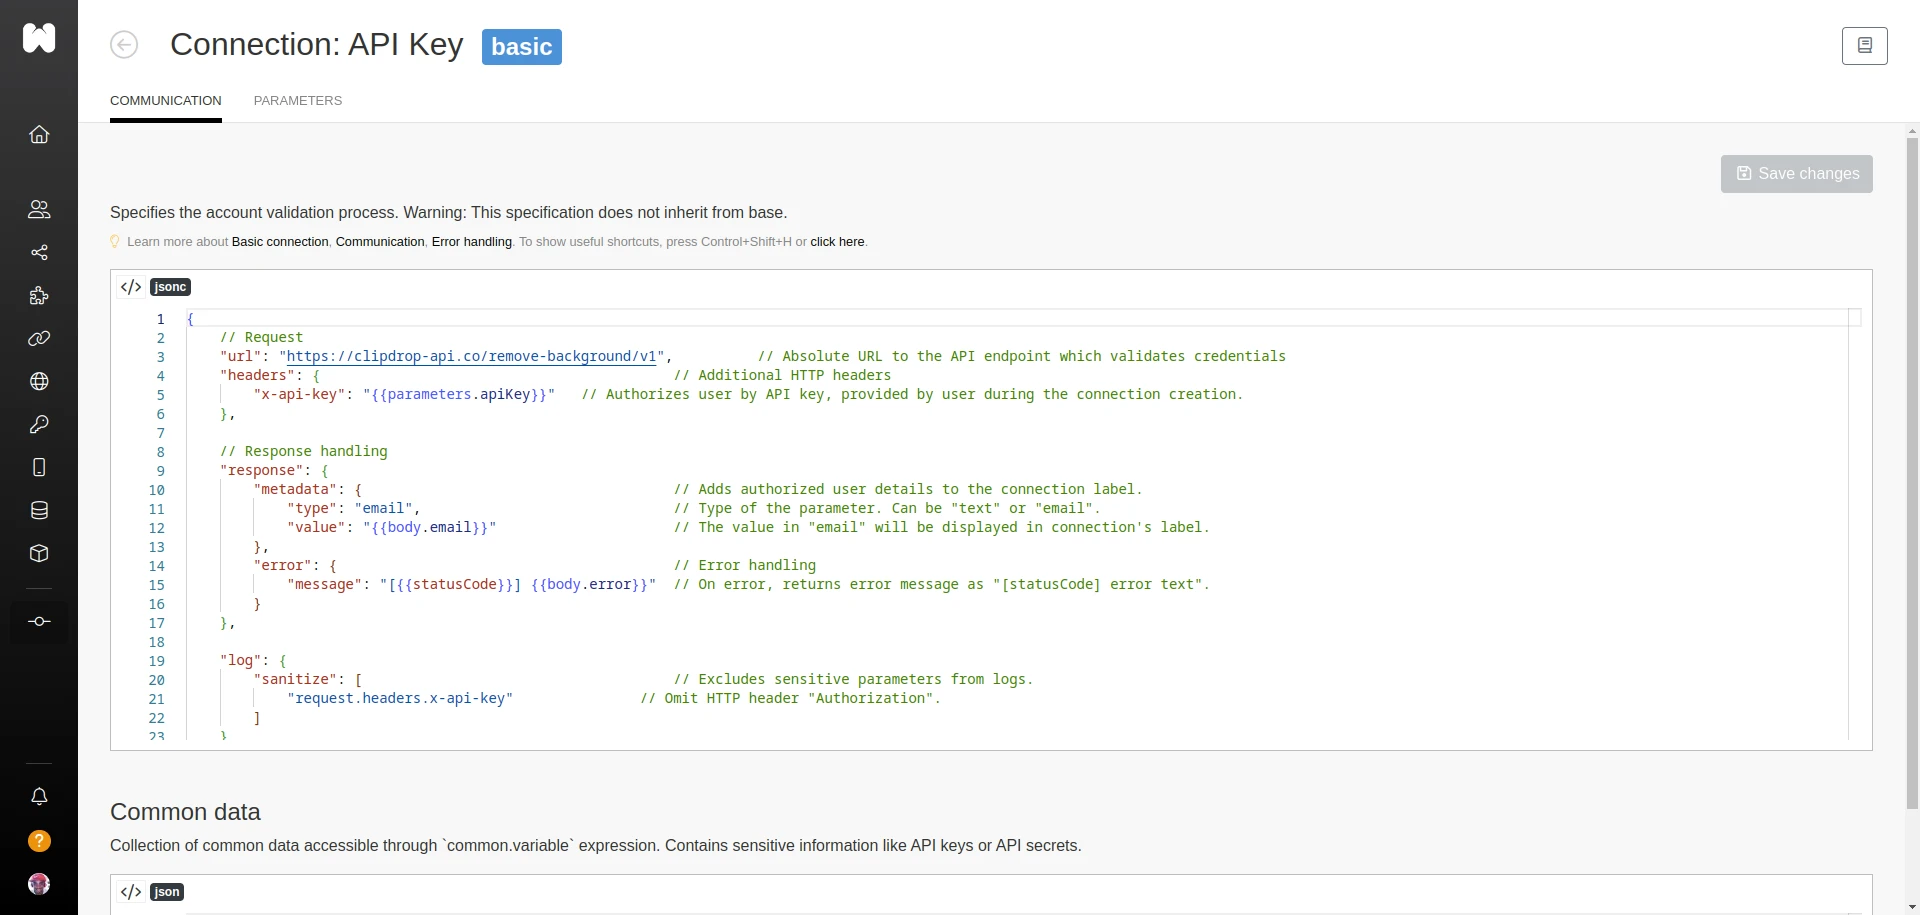1920x915 pixels.
Task: Open Webhooks globe icon in sidebar
Action: pos(39,381)
